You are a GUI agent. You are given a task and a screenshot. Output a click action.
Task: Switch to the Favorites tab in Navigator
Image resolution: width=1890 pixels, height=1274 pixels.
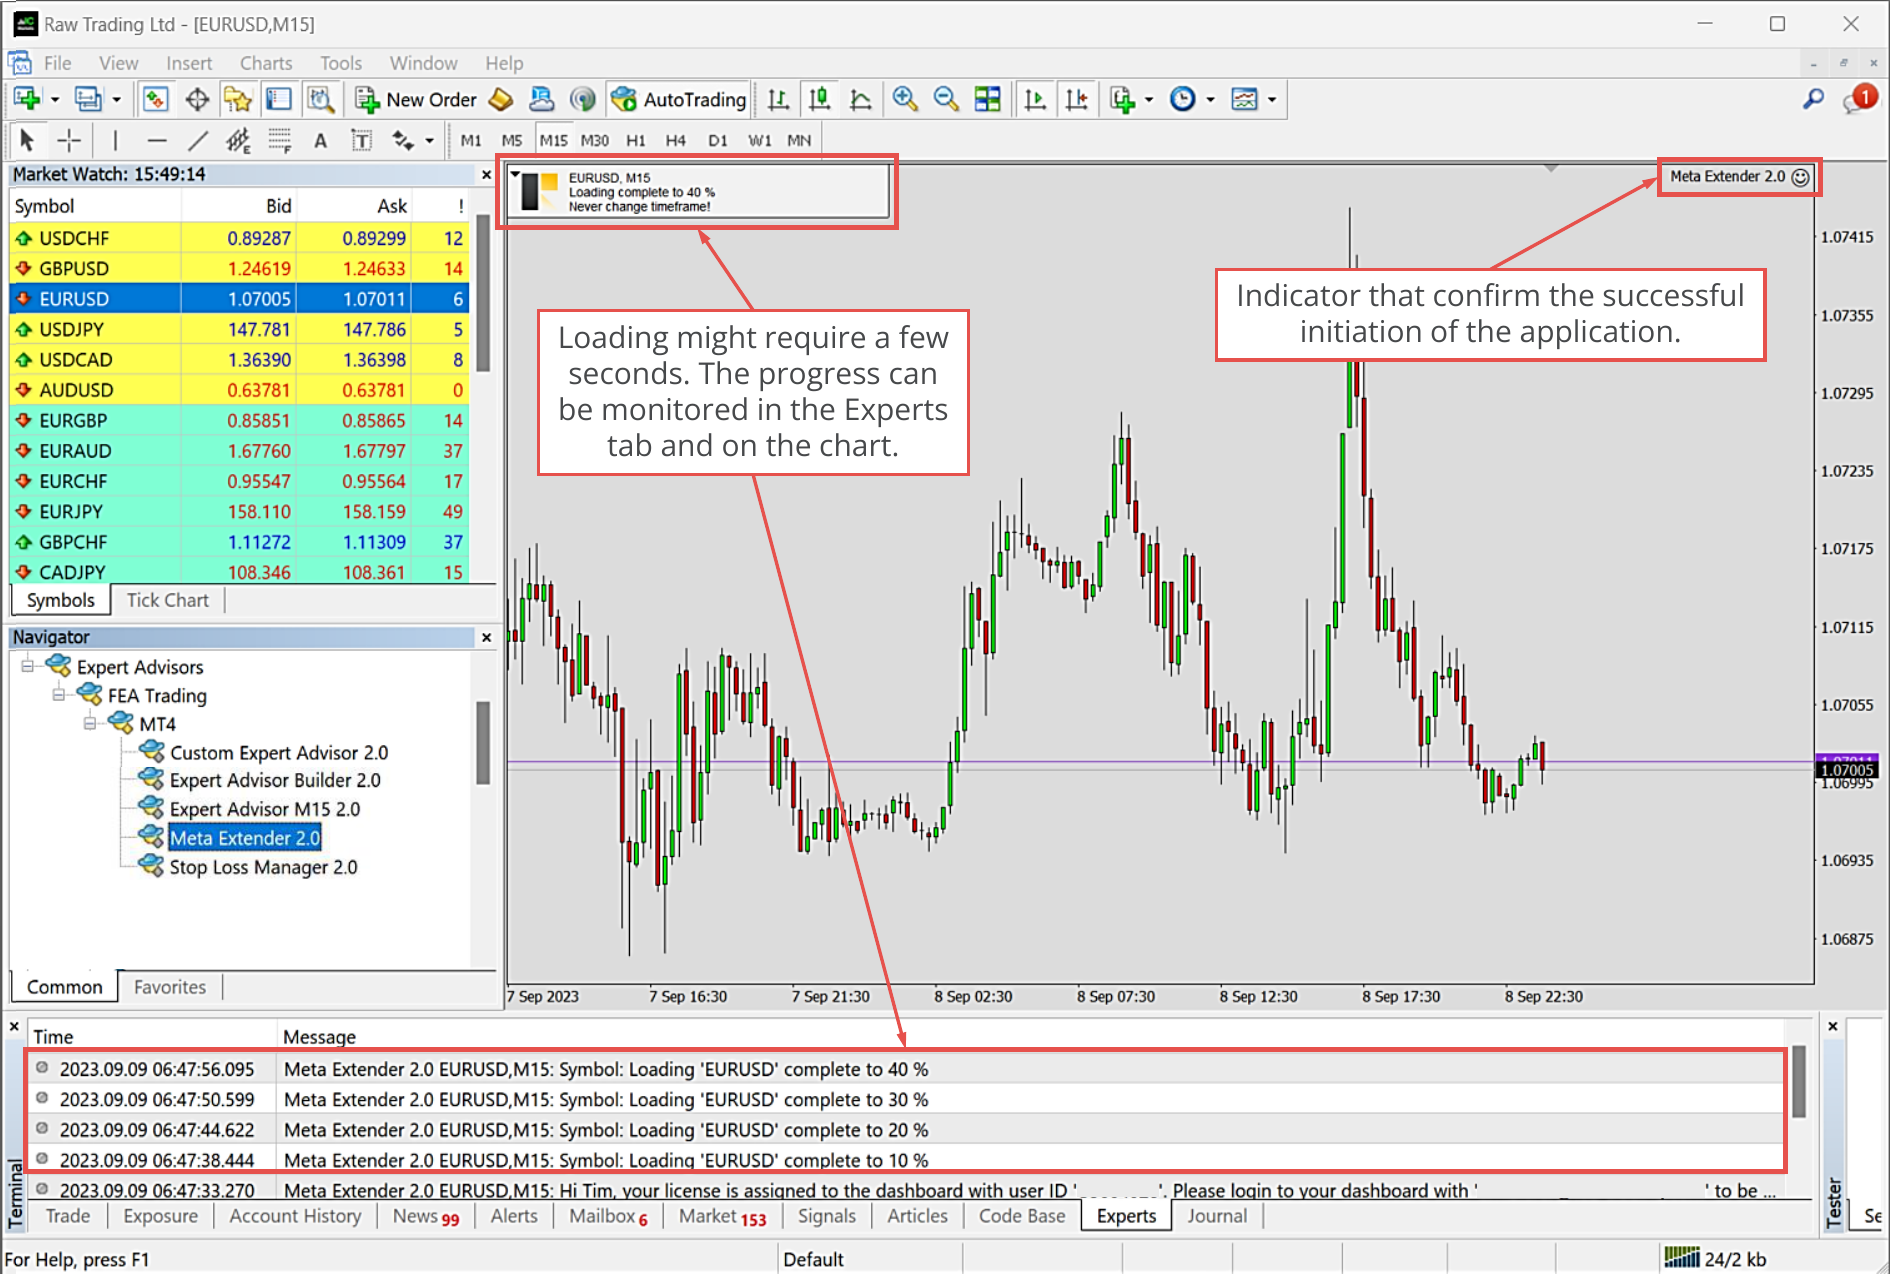click(x=170, y=987)
